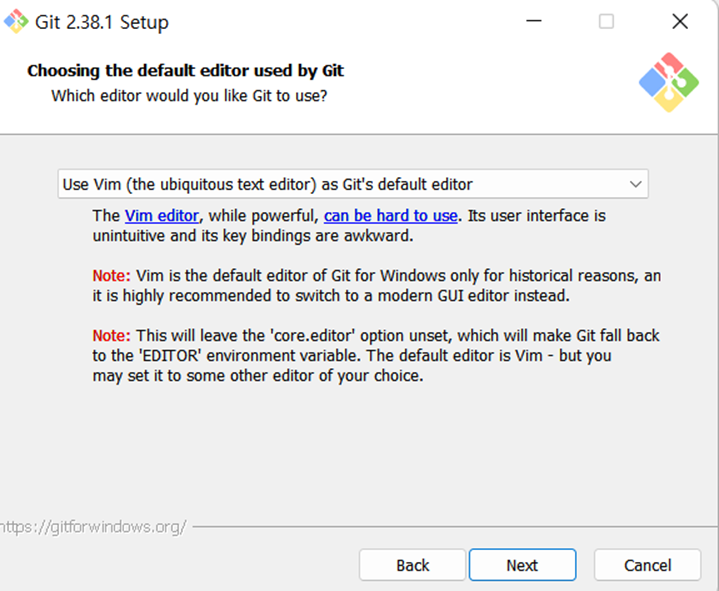Click the Git logo in title bar
The width and height of the screenshot is (719, 591).
click(x=16, y=22)
